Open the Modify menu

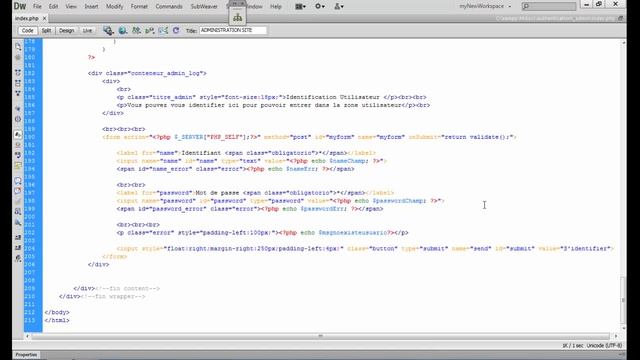coord(115,7)
